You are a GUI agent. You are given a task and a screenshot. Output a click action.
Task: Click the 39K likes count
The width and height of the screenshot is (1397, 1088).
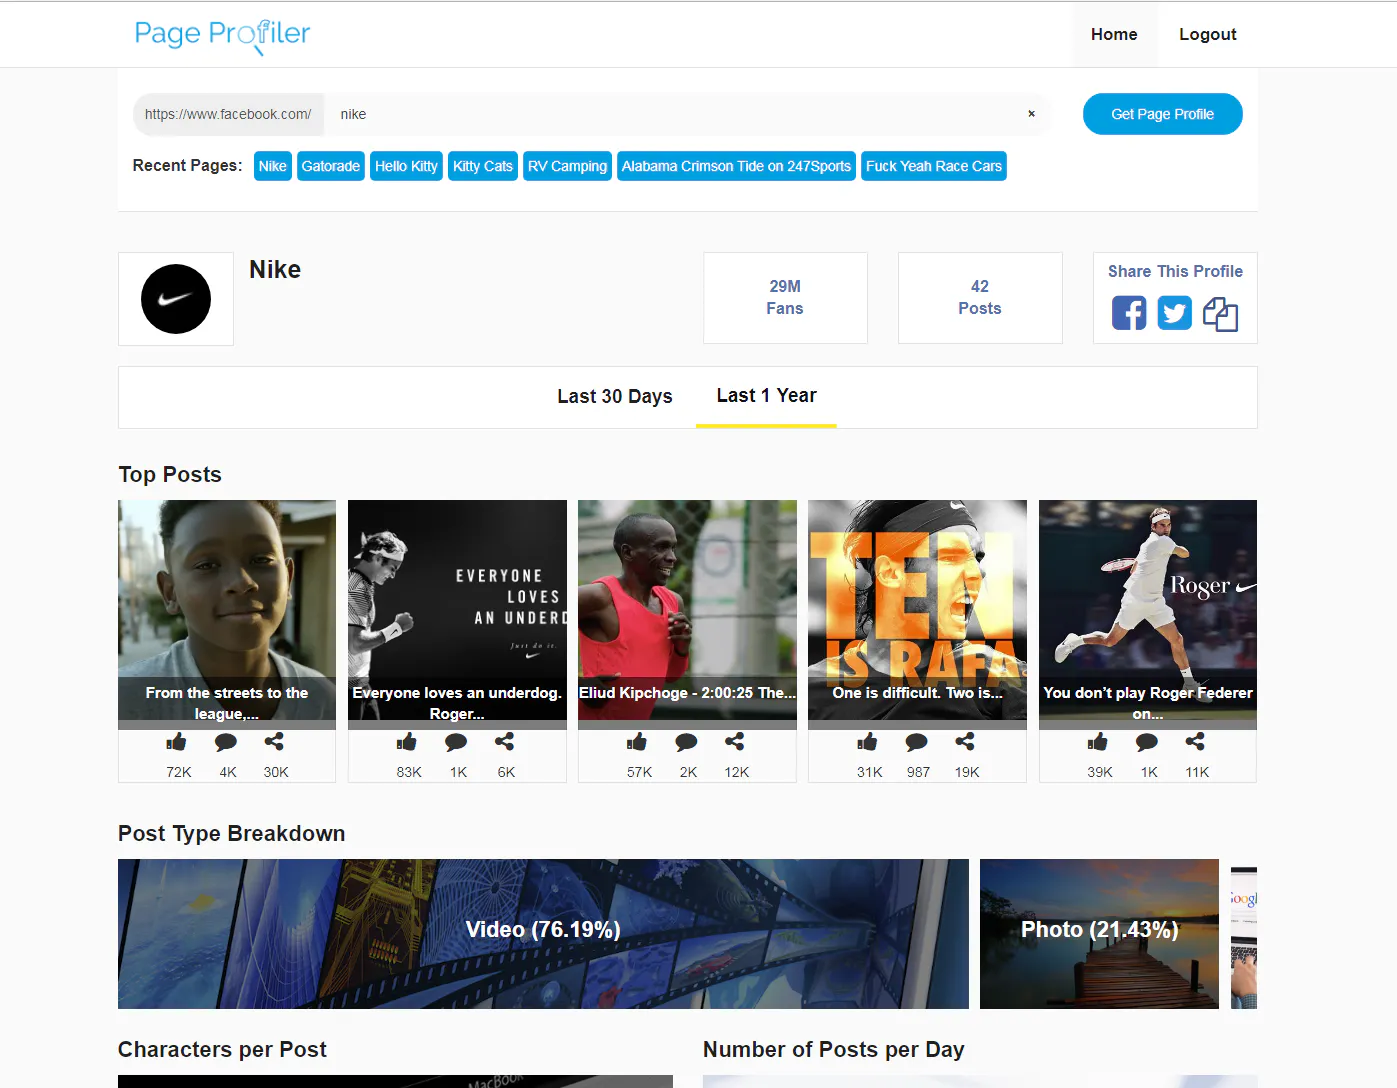pos(1100,772)
